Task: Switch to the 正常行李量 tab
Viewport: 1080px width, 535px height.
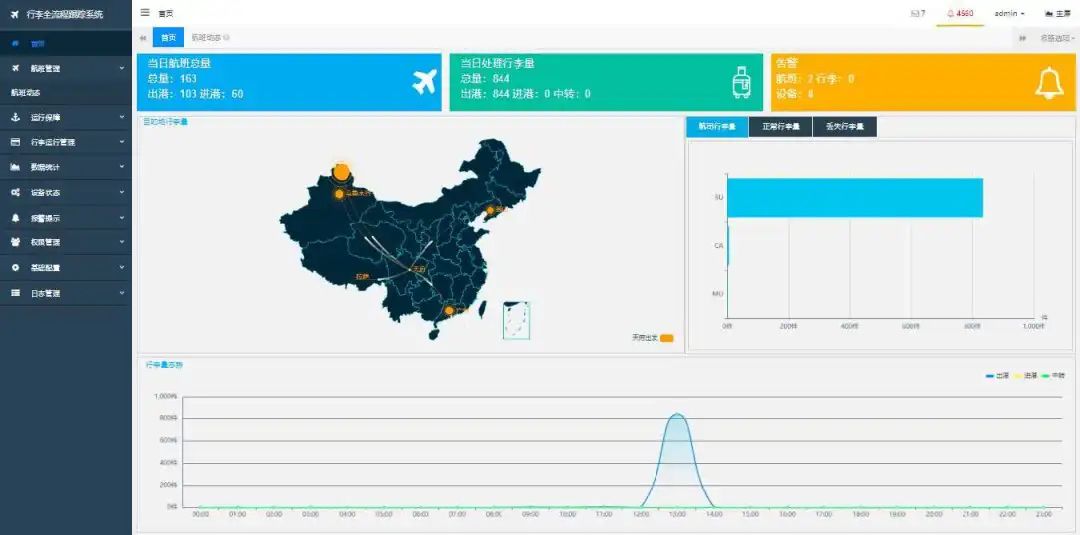Action: (x=780, y=127)
